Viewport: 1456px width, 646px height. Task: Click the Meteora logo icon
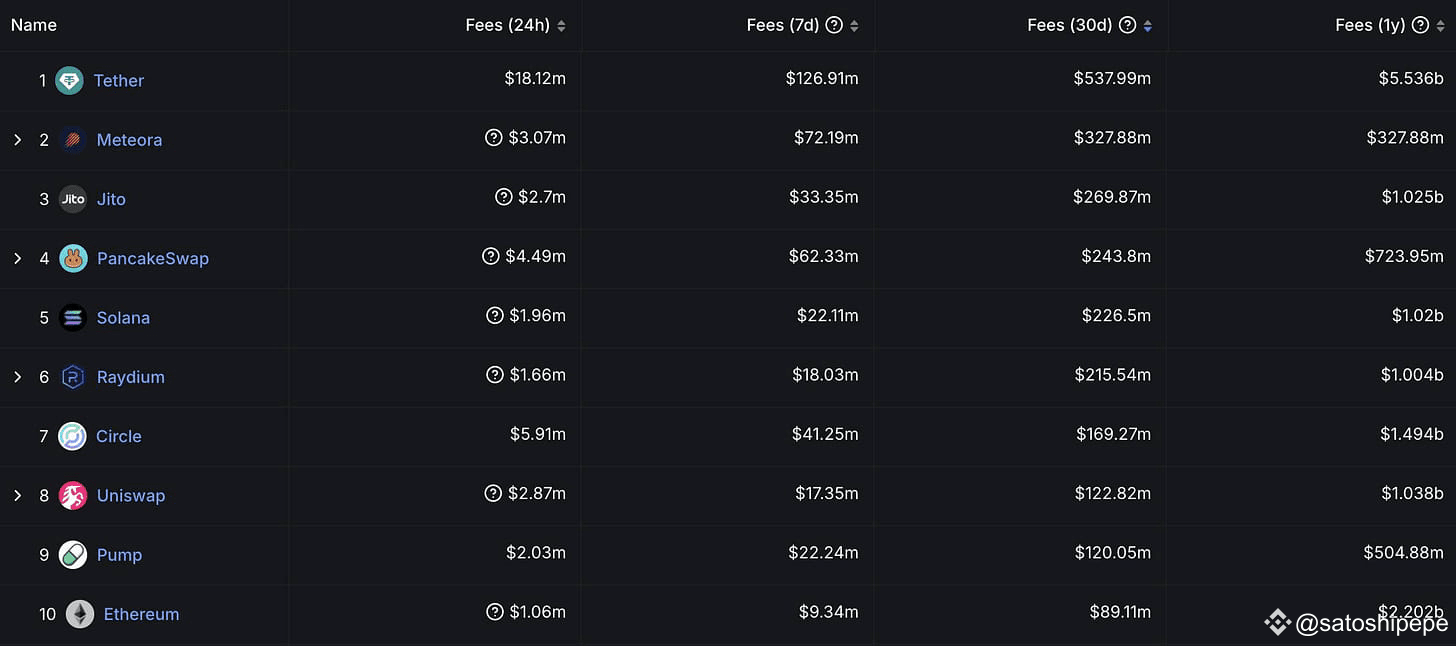click(x=72, y=140)
